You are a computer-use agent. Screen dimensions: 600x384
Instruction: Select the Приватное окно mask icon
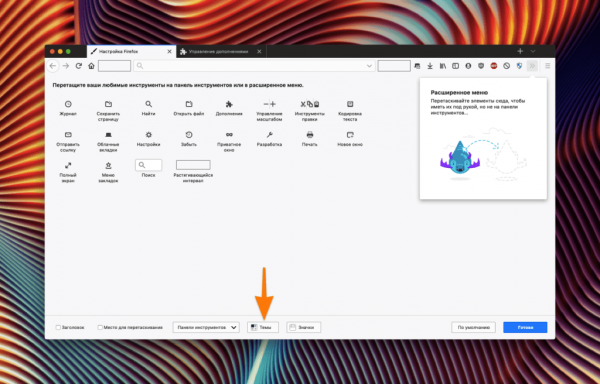click(x=229, y=135)
